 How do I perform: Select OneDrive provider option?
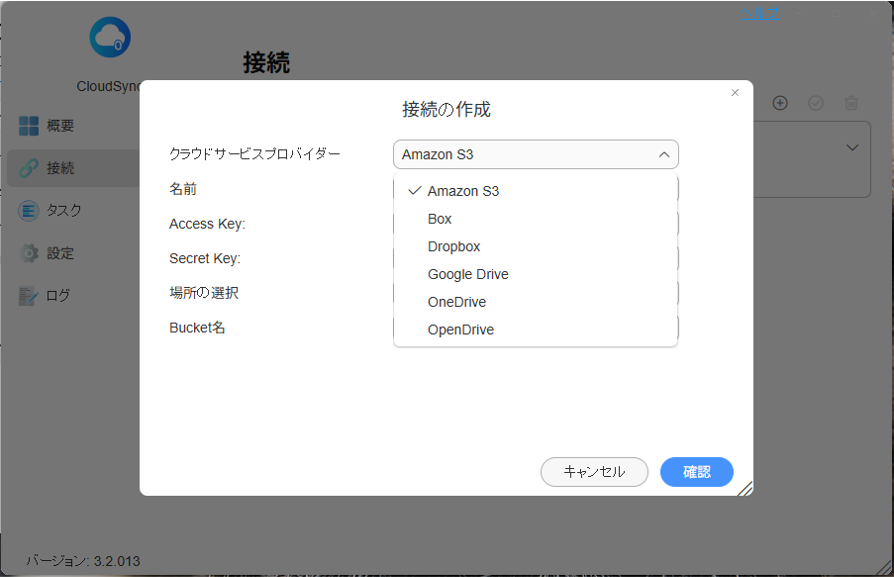tap(536, 302)
